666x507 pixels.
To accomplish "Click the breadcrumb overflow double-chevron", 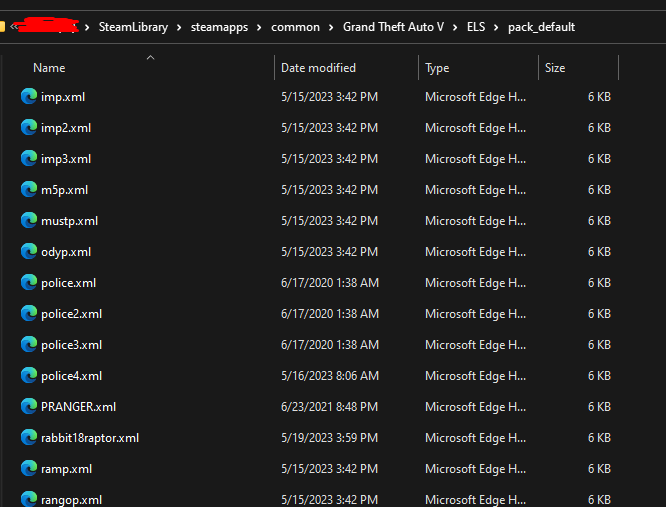I will [x=14, y=27].
